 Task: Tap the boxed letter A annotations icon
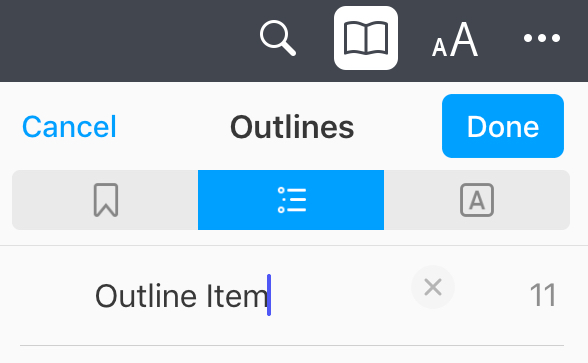pyautogui.click(x=477, y=200)
